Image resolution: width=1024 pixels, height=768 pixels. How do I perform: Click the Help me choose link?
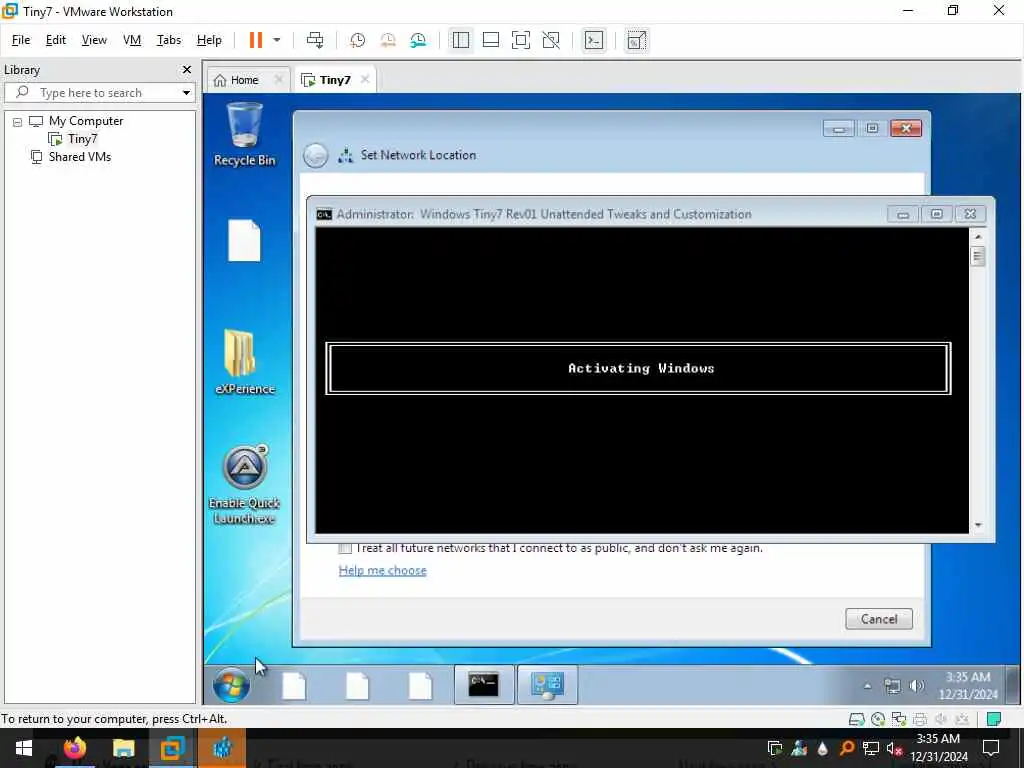point(383,570)
